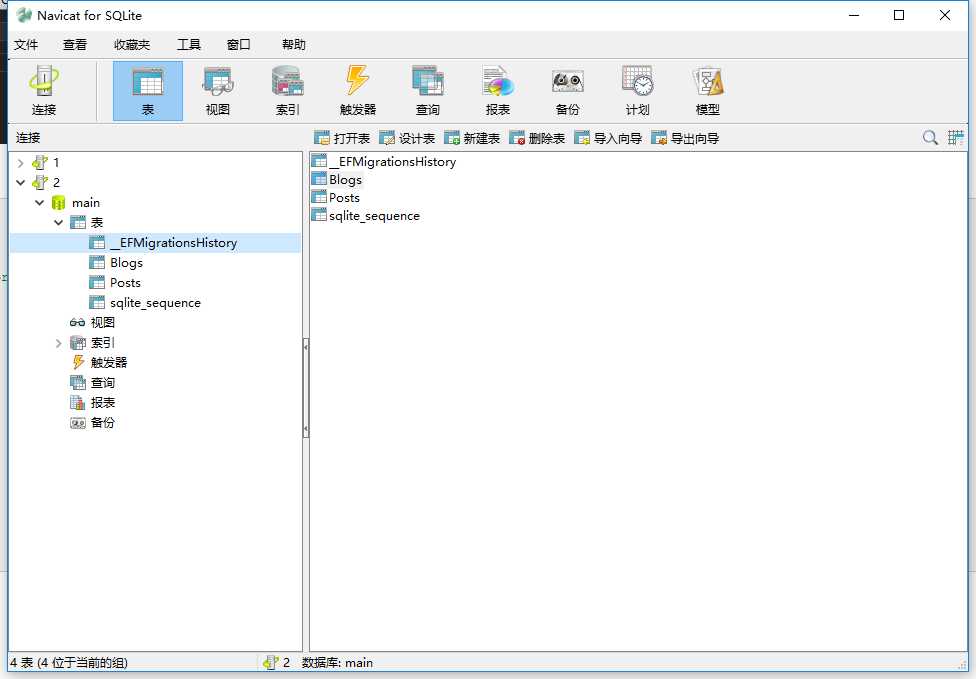Select 触发器 tree node with lightning icon

pyautogui.click(x=99, y=363)
